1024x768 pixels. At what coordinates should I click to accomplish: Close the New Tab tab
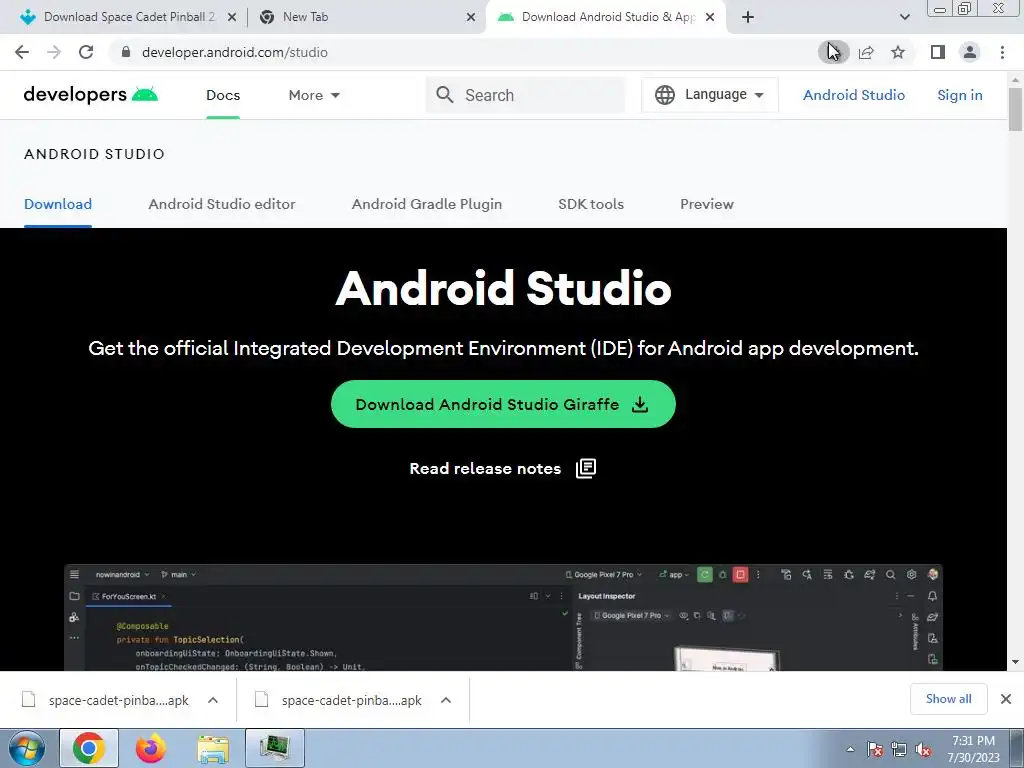click(x=471, y=18)
